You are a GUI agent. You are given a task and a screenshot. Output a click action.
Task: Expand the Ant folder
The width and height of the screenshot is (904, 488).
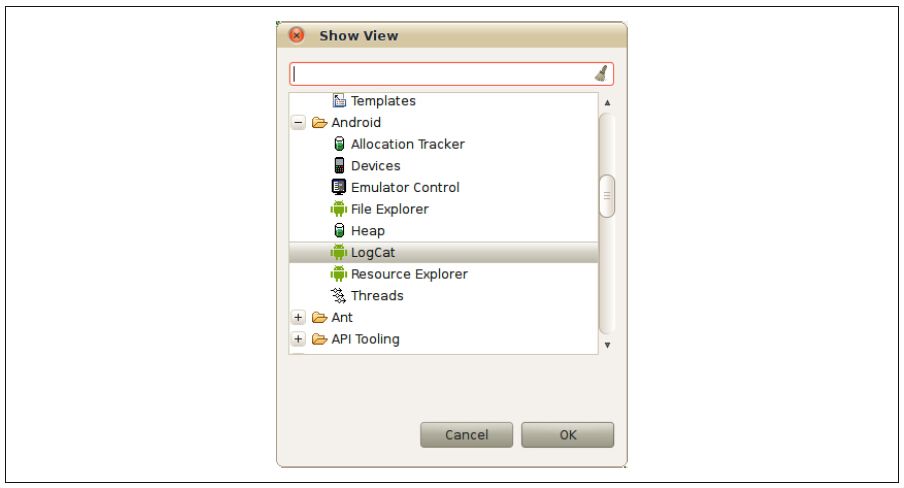click(x=298, y=317)
